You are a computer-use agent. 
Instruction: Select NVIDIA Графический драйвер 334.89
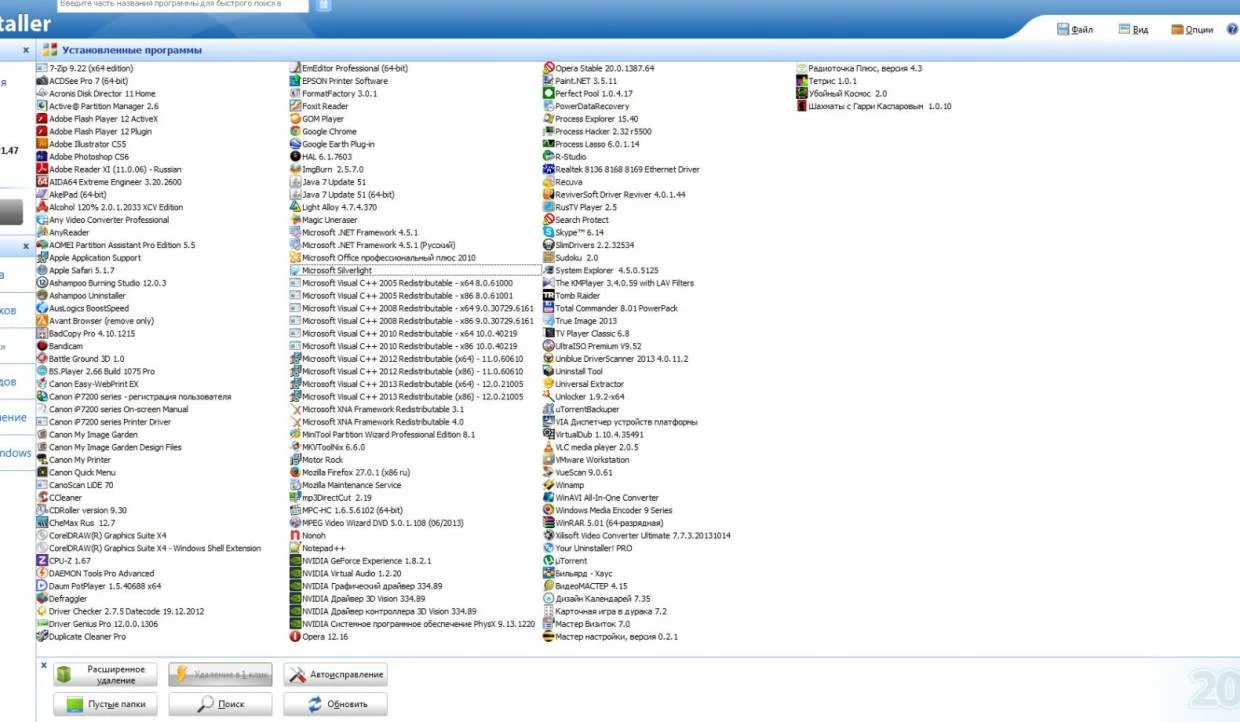tap(365, 586)
